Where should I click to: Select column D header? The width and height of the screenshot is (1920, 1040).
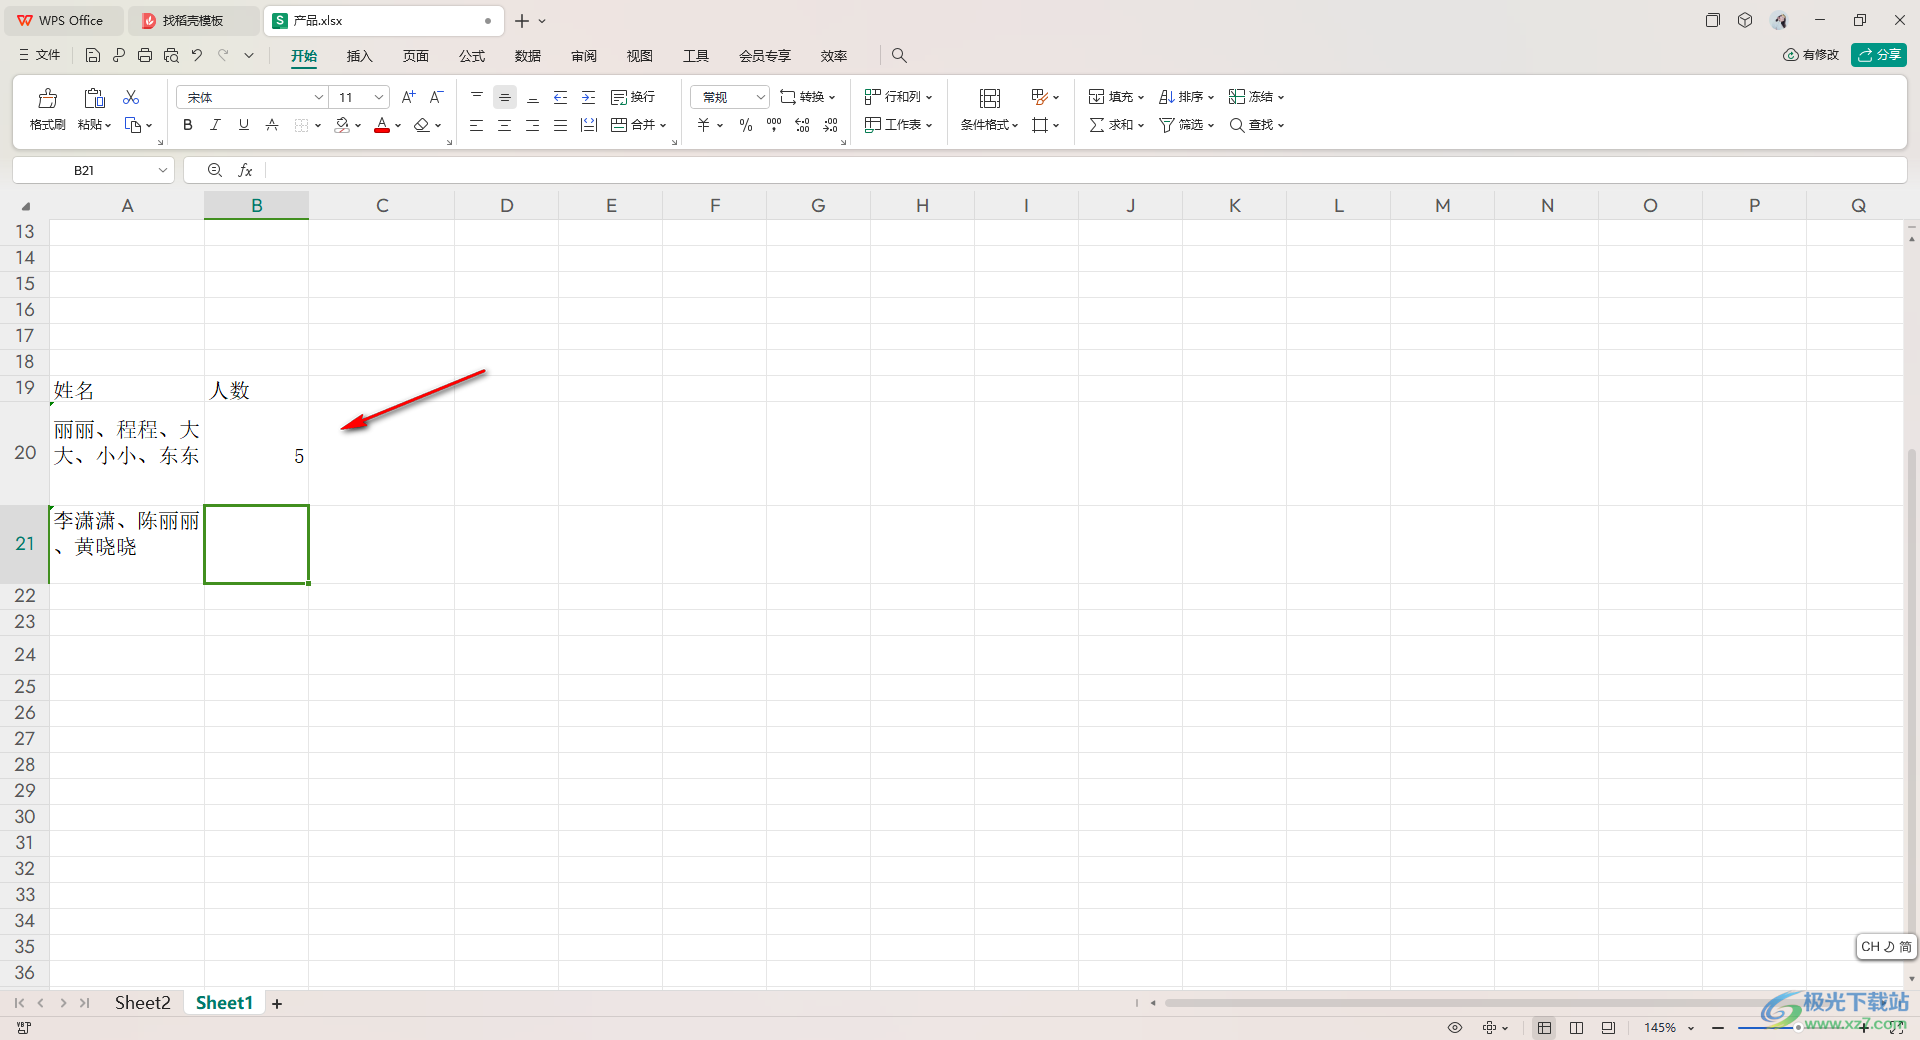click(507, 205)
